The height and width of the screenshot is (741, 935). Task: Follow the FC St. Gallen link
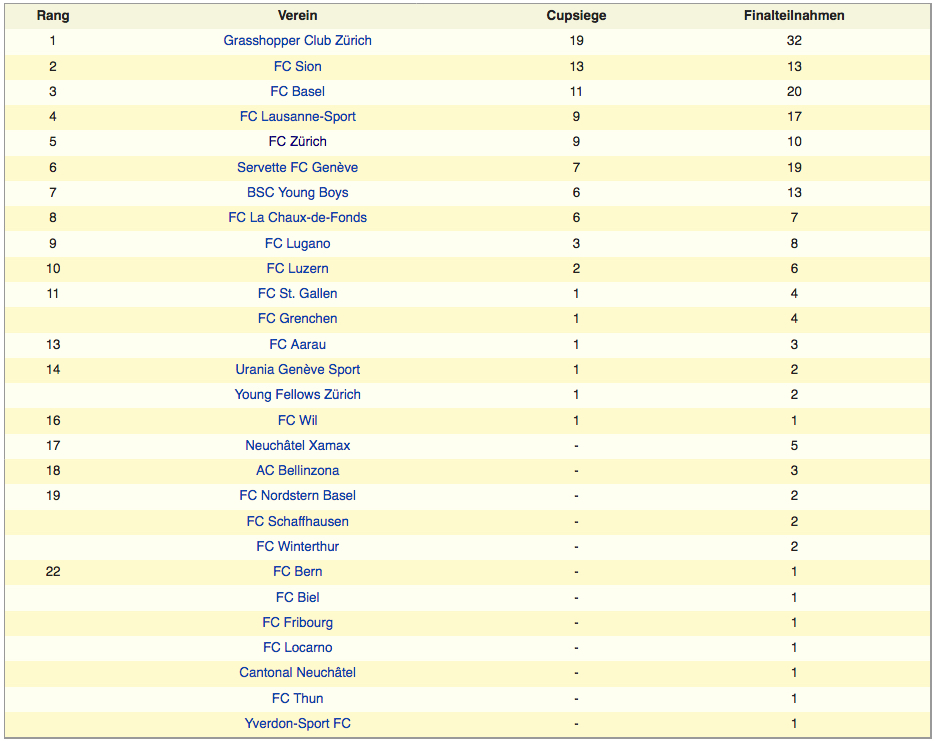pos(297,293)
